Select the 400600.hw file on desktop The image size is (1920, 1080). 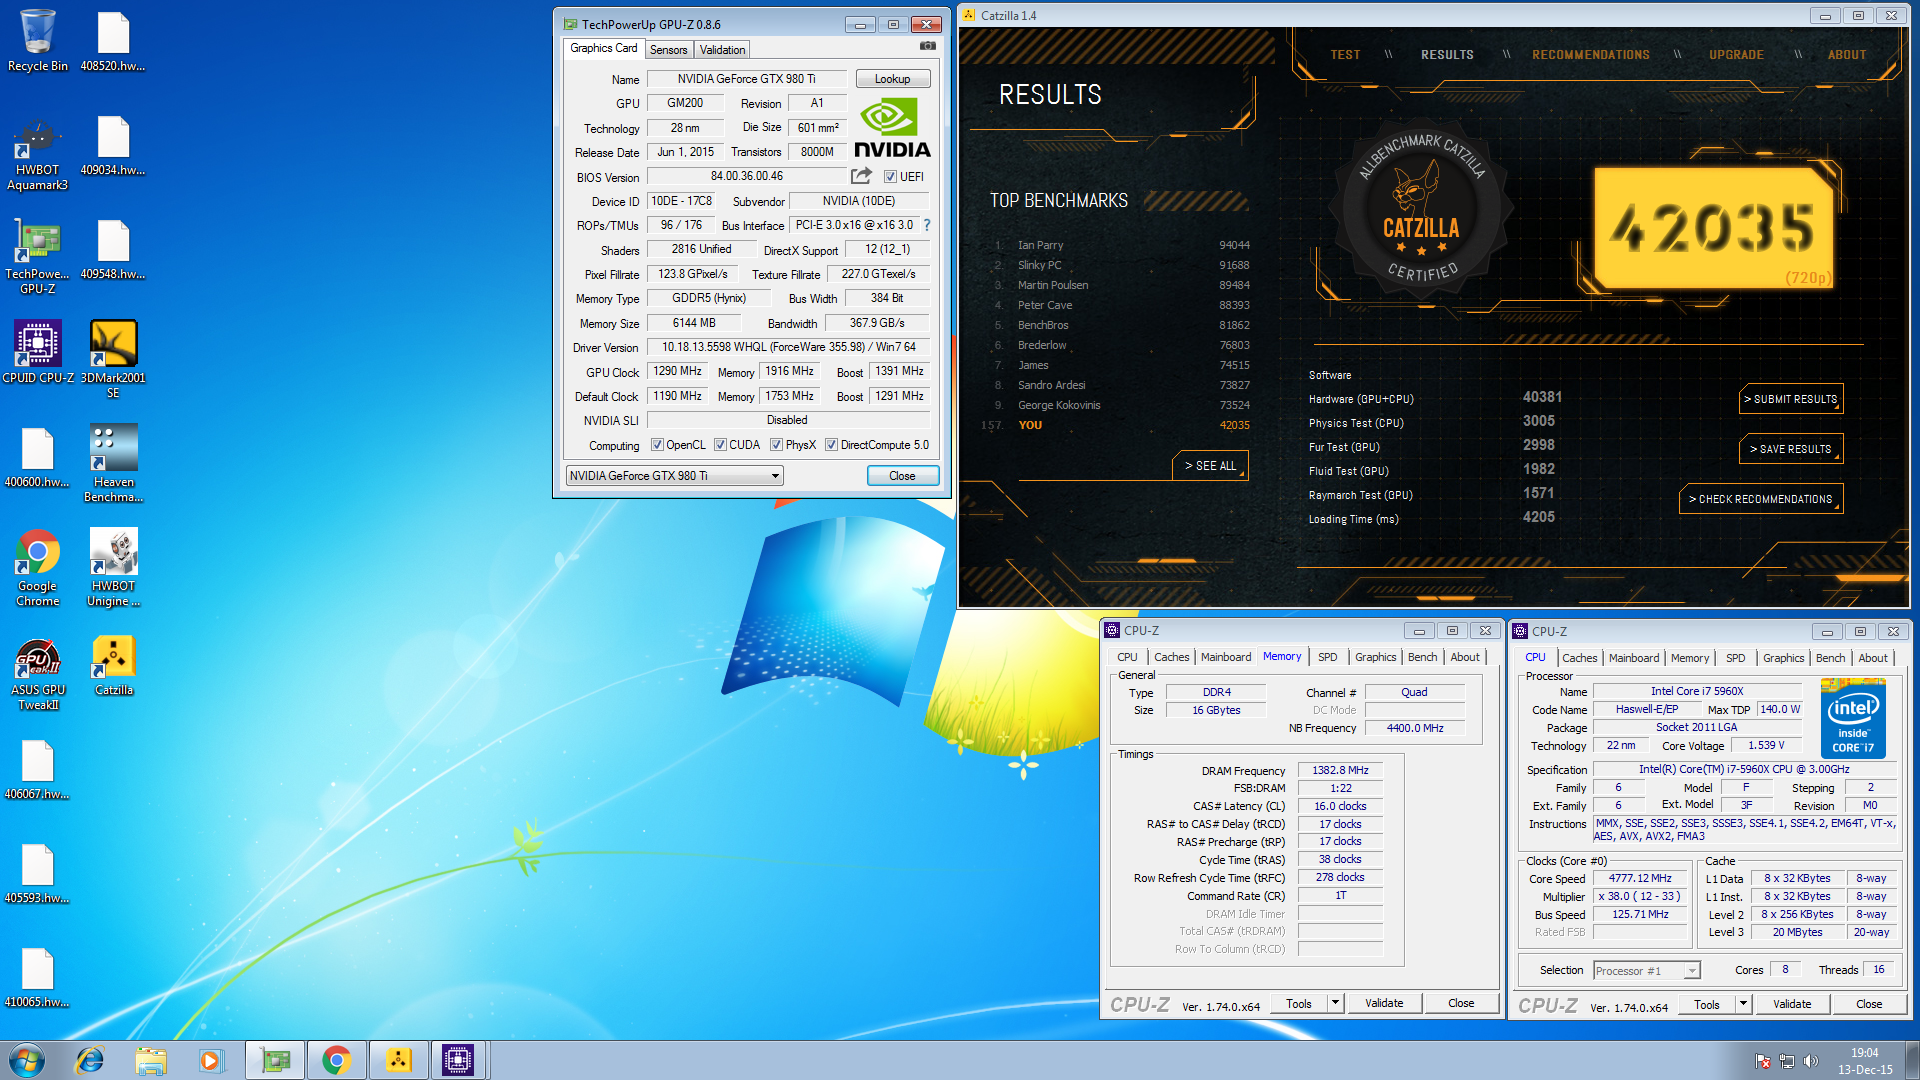coord(37,457)
